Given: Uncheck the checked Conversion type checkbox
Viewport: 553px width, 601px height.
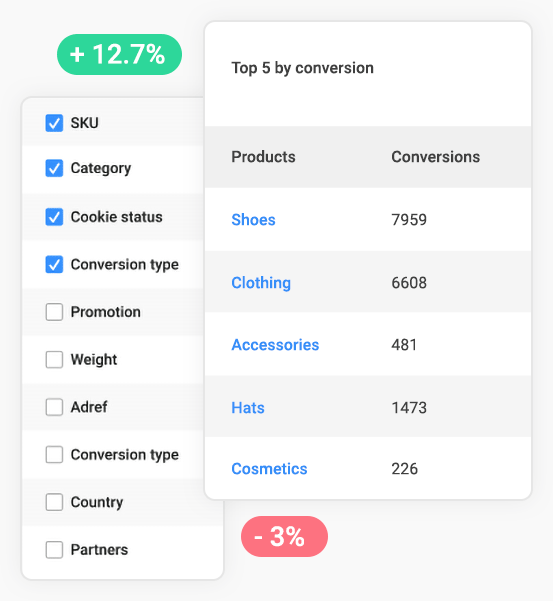Looking at the screenshot, I should coord(54,264).
